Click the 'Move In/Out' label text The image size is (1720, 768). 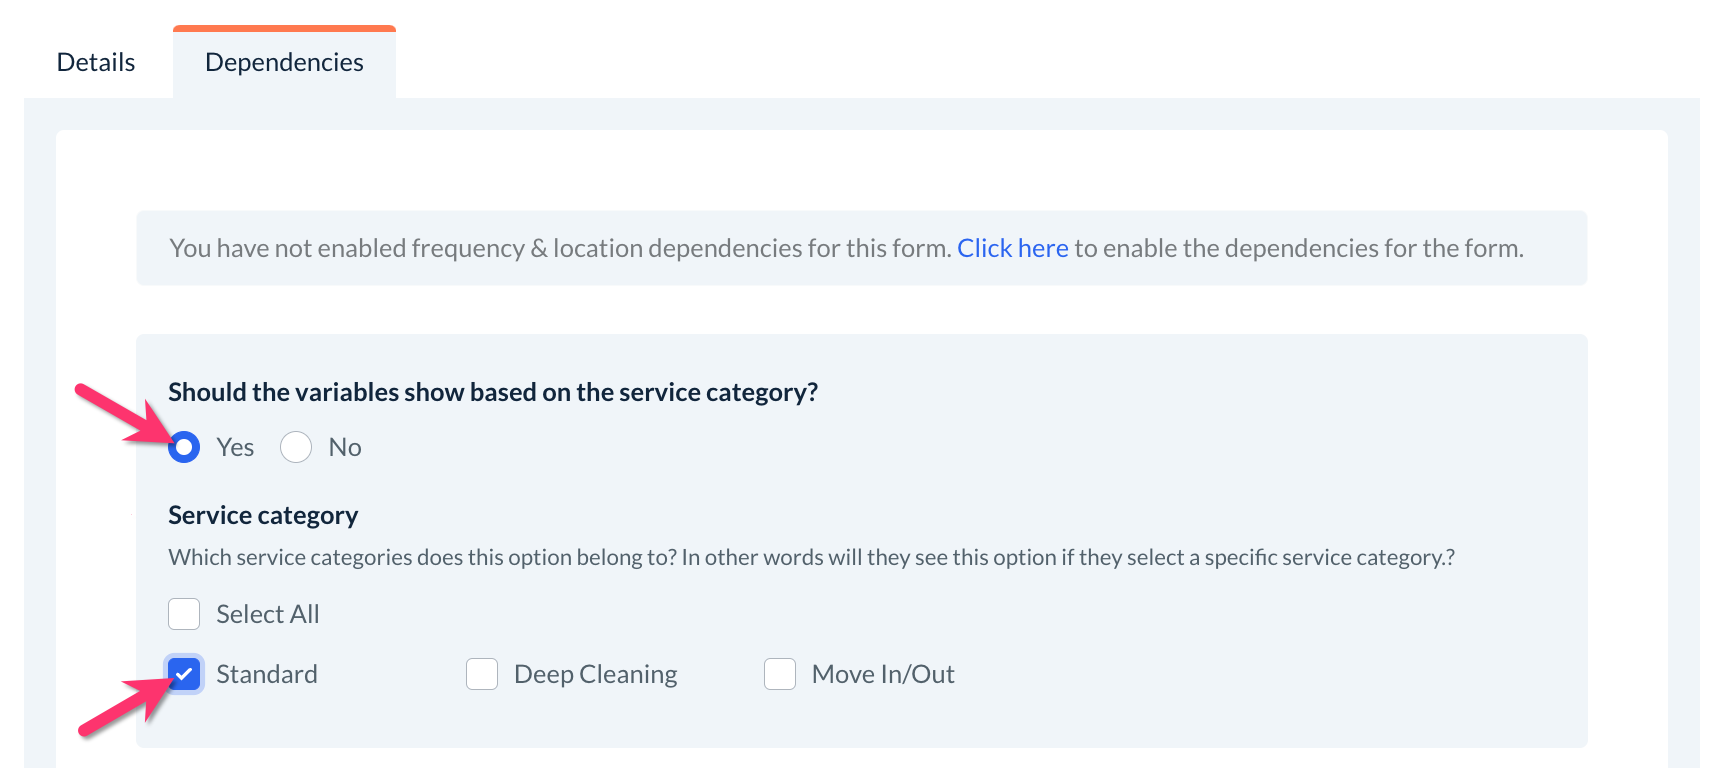883,674
